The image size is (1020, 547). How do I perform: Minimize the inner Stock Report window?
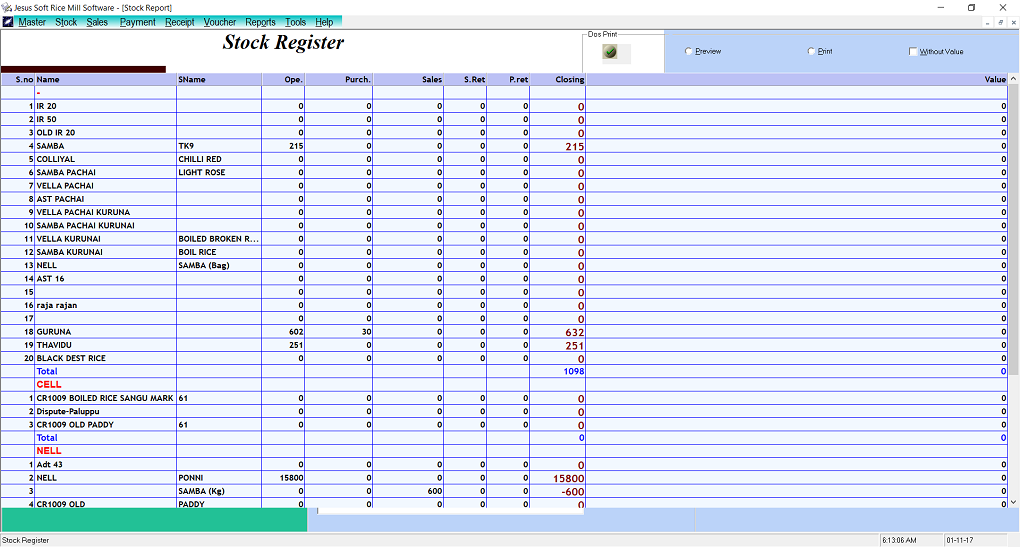pyautogui.click(x=987, y=22)
